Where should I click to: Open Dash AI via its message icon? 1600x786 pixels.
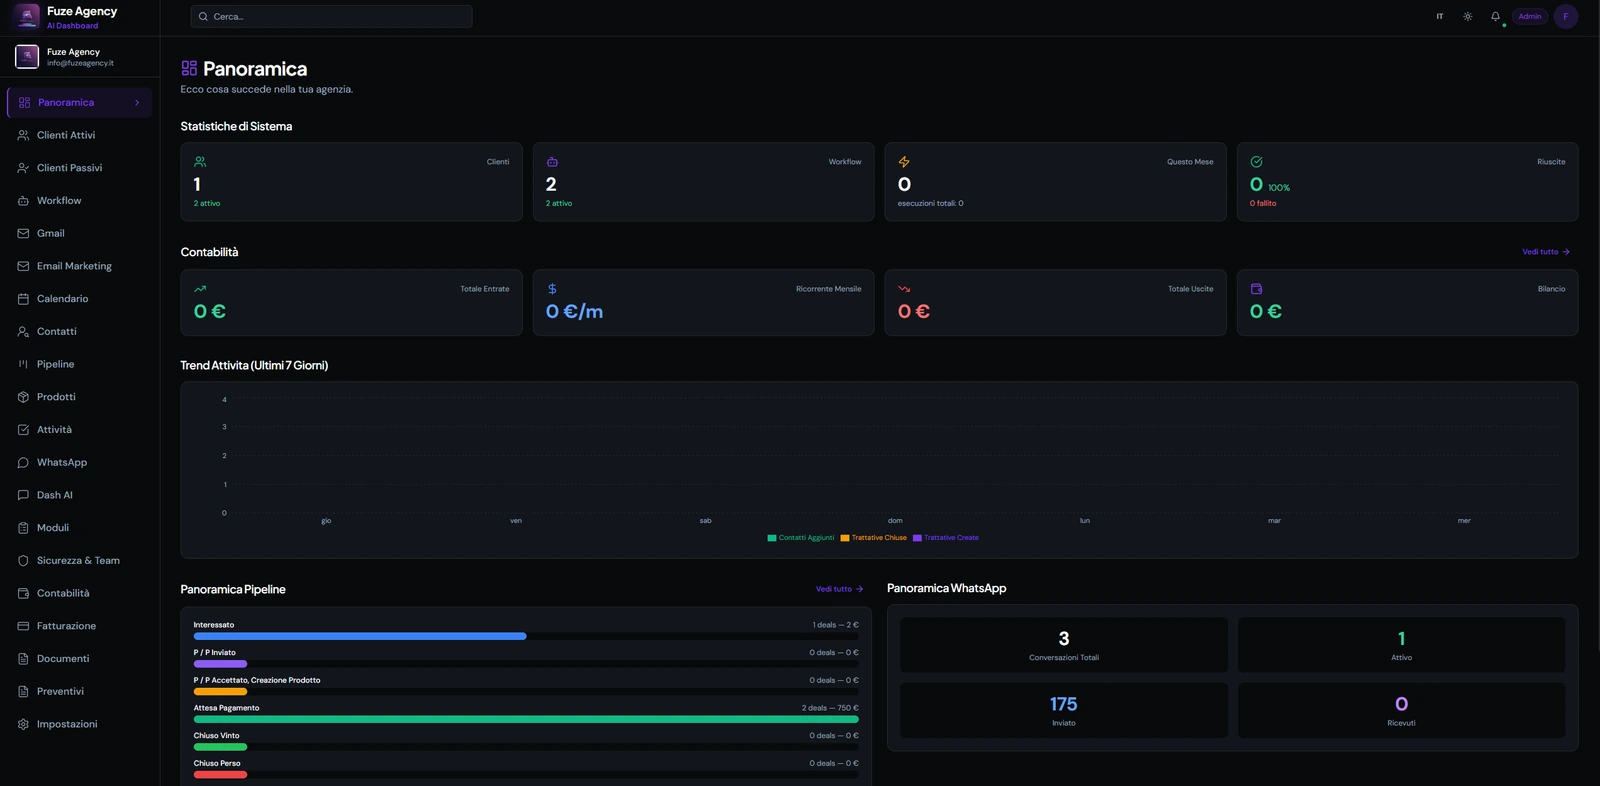23,495
